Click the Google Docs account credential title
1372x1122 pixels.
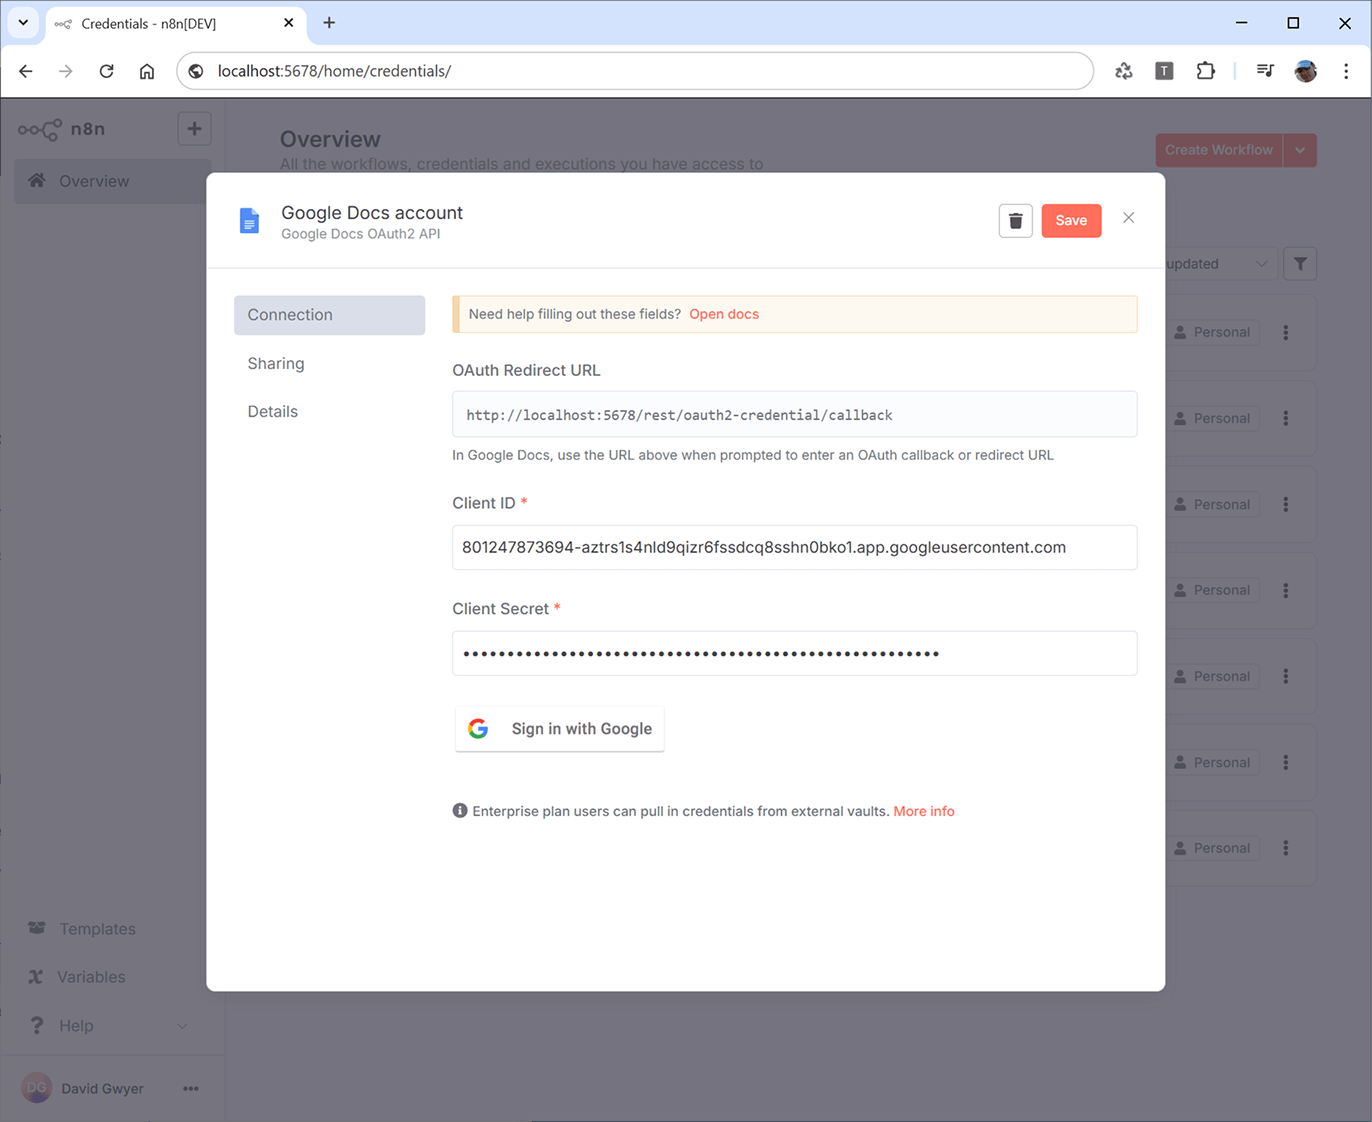point(372,213)
